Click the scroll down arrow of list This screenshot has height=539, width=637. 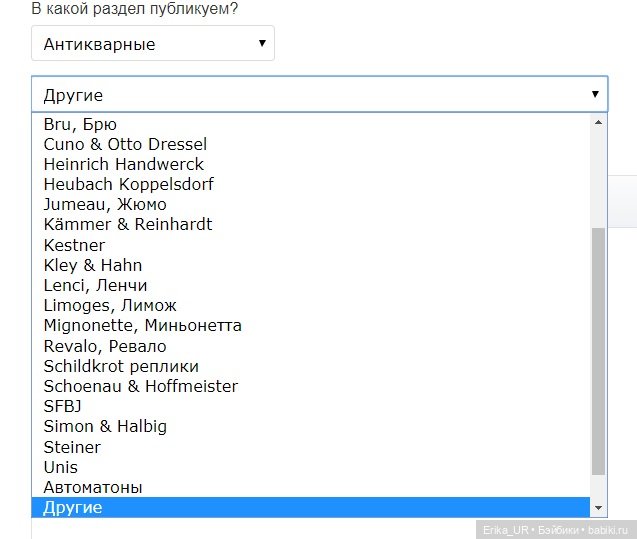click(x=598, y=508)
